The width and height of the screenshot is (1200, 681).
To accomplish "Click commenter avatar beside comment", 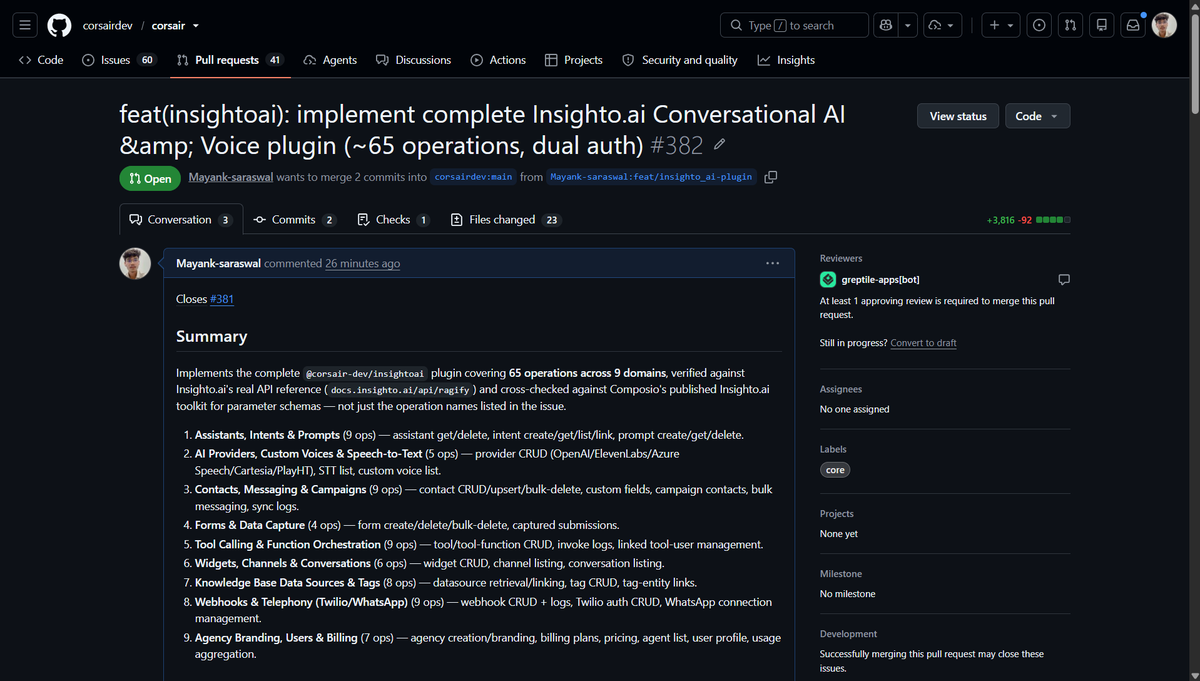I will (x=135, y=264).
